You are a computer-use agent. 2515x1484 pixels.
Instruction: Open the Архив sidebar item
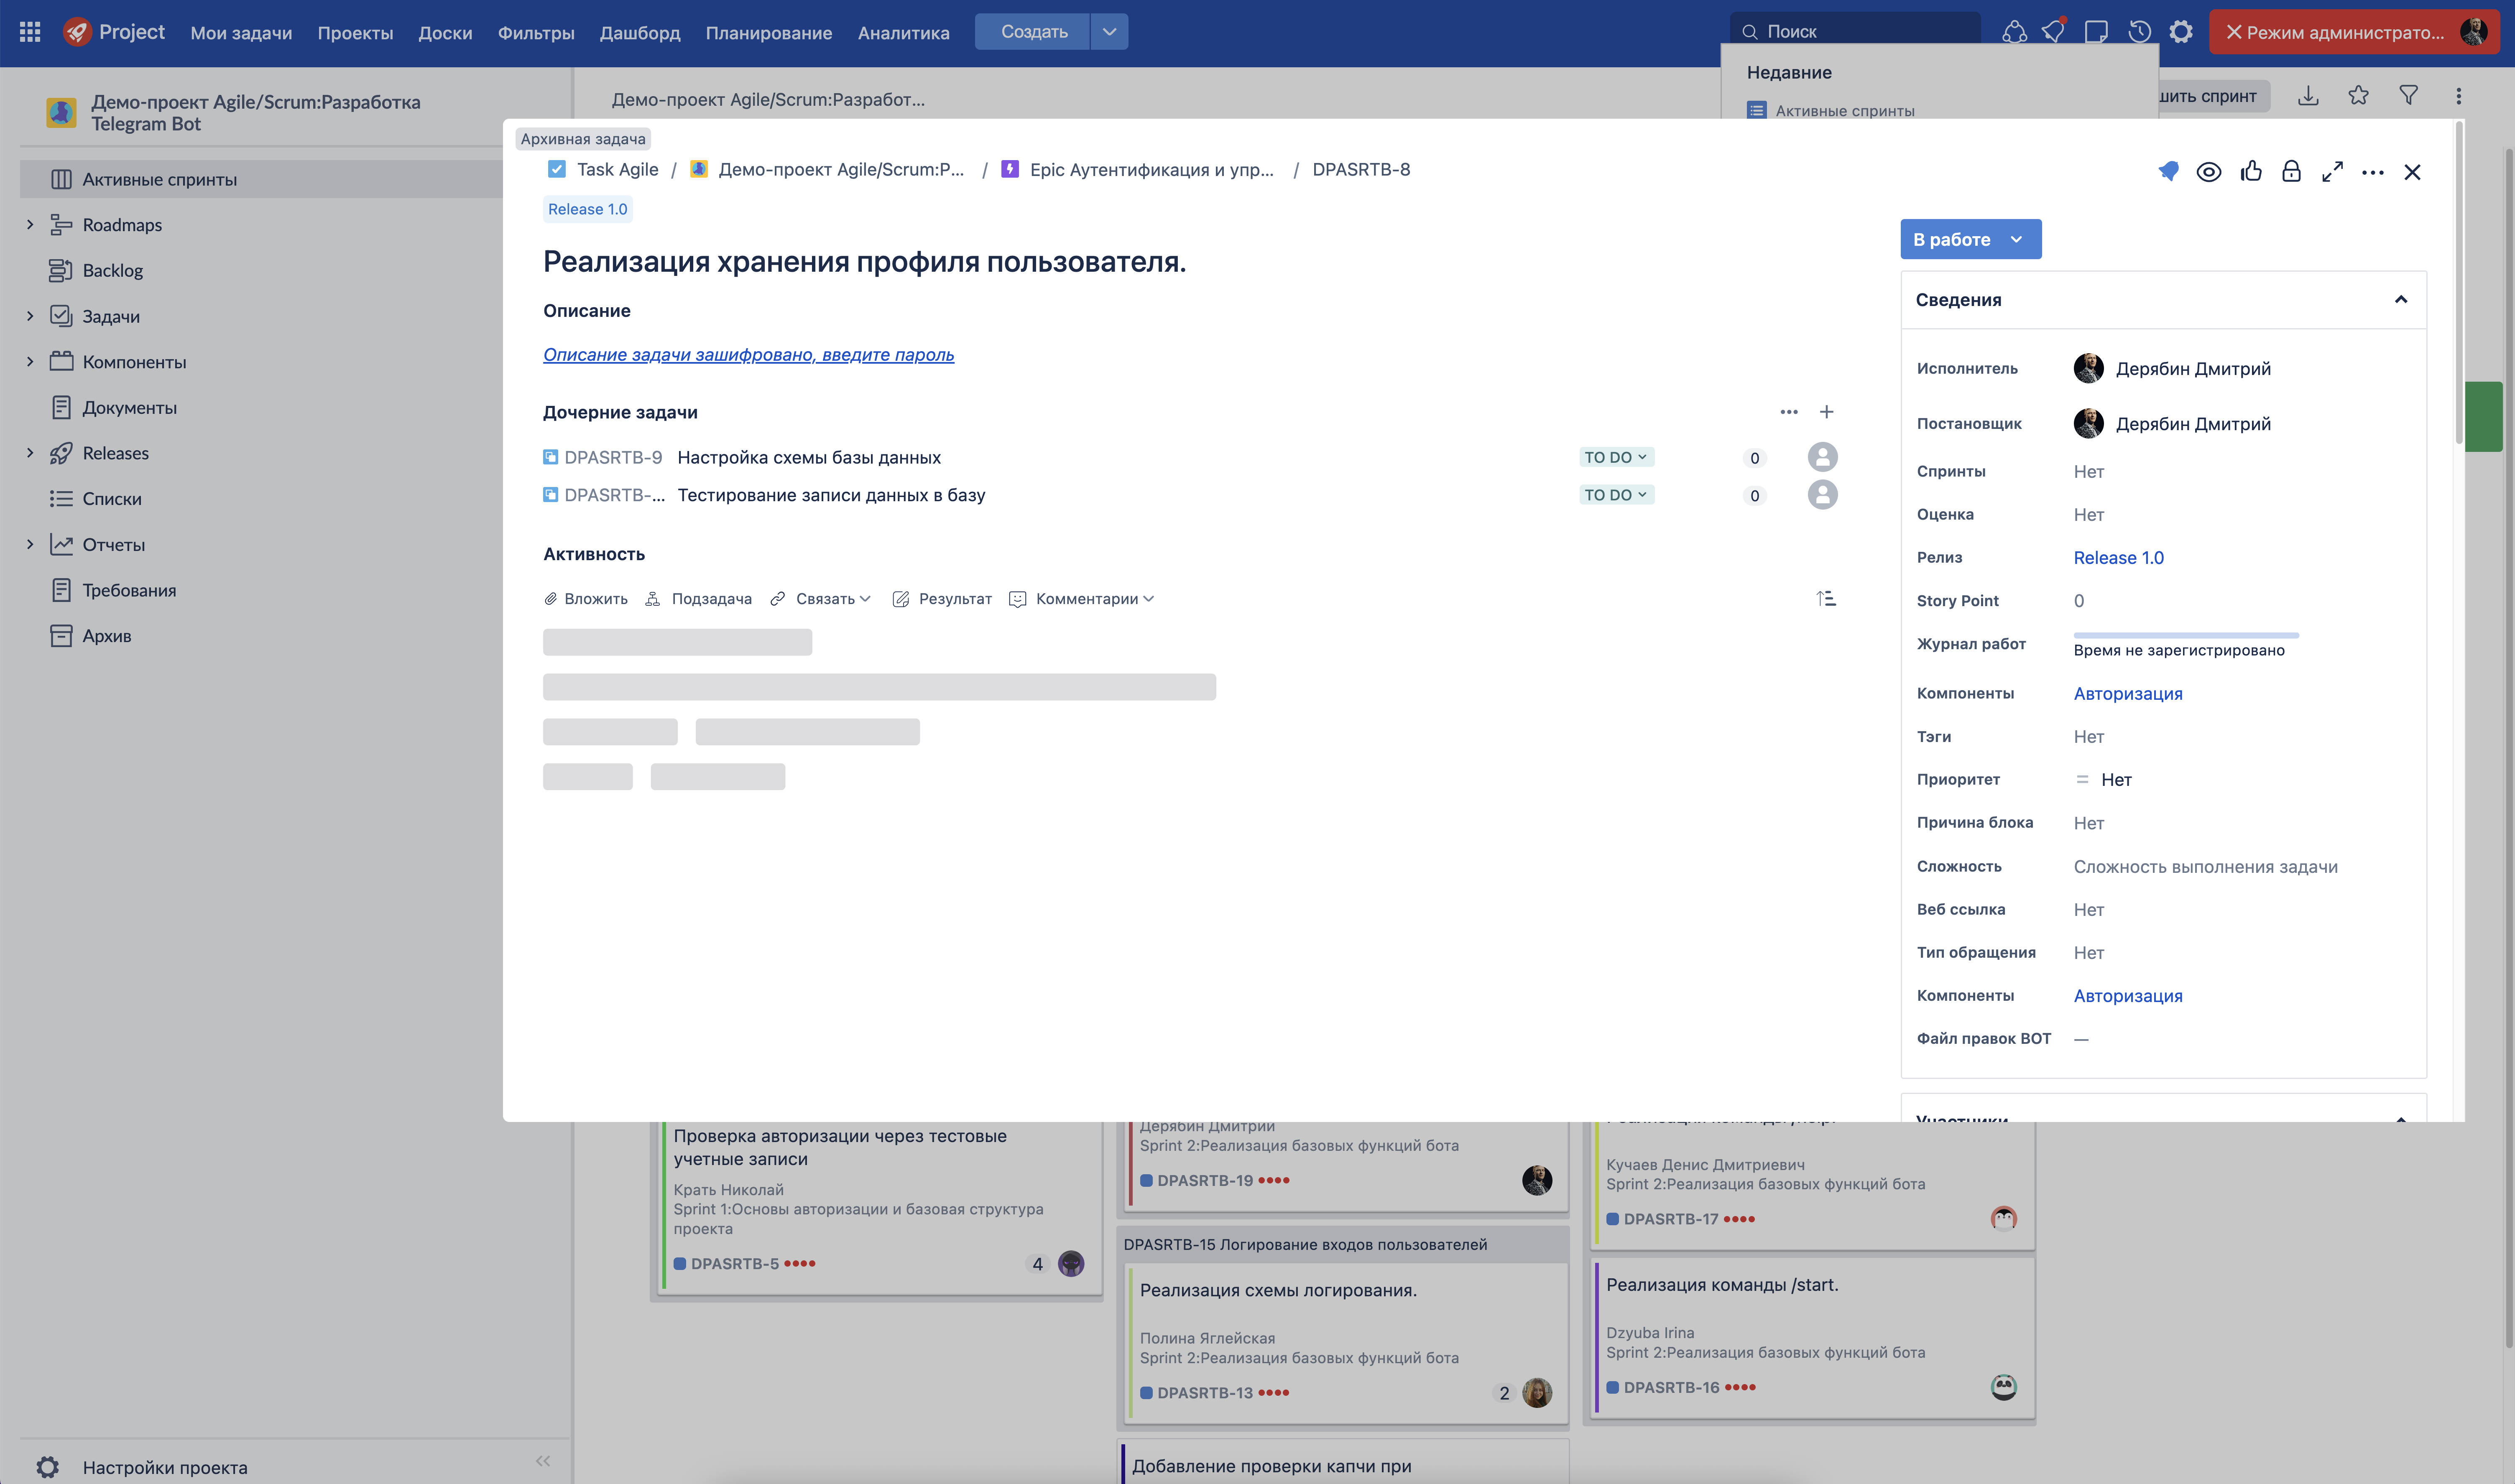(x=106, y=636)
